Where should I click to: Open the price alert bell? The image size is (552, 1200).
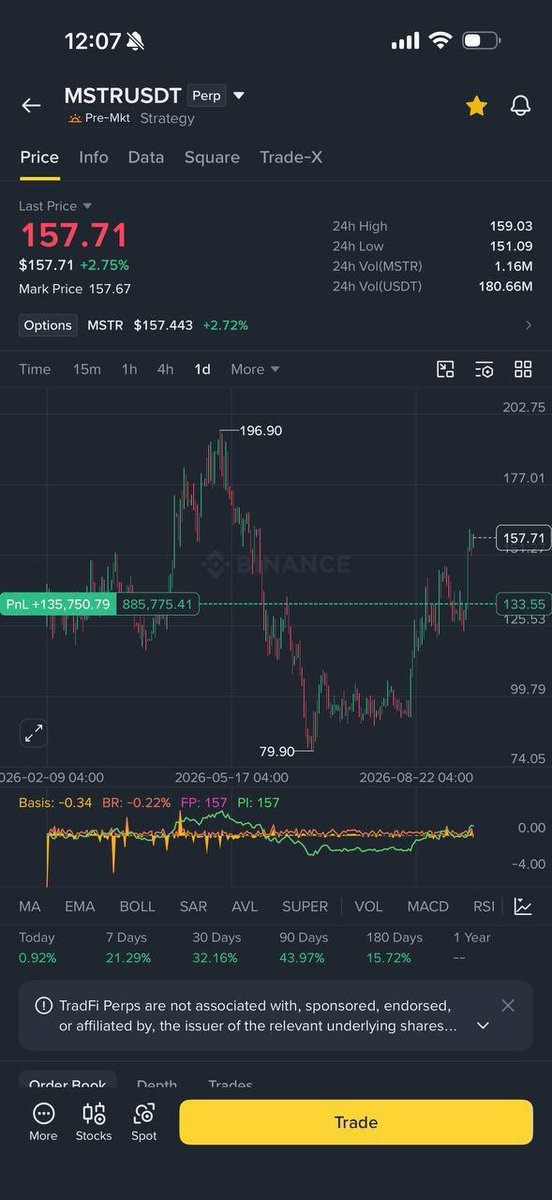point(520,105)
